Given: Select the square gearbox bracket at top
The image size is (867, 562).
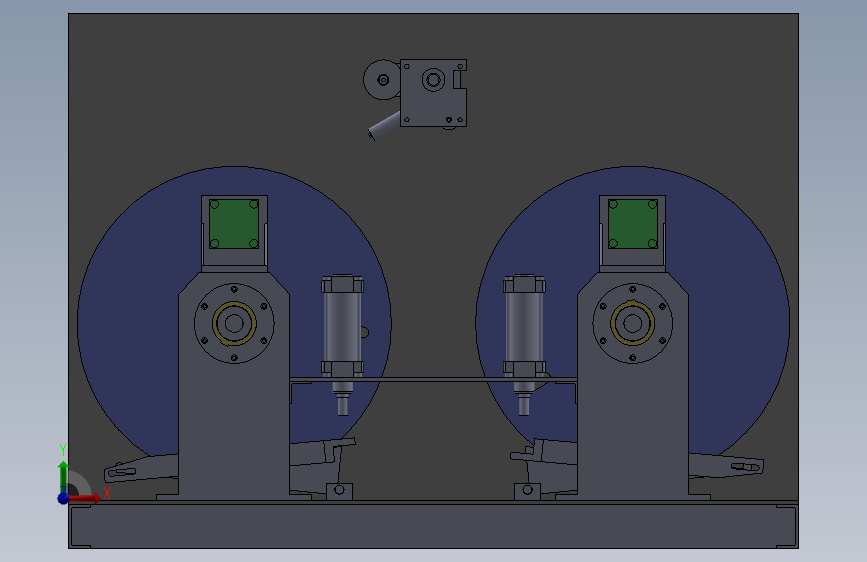Looking at the screenshot, I should coord(433,93).
